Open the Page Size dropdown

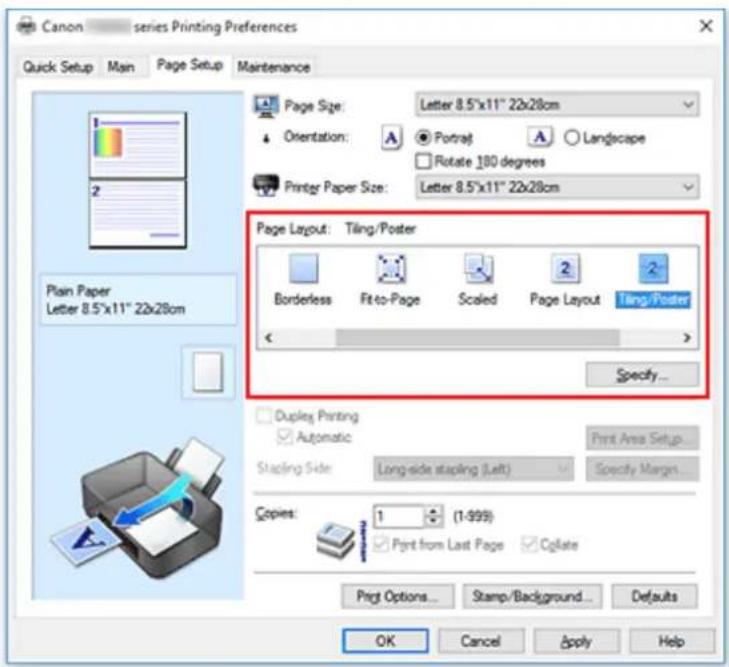557,105
